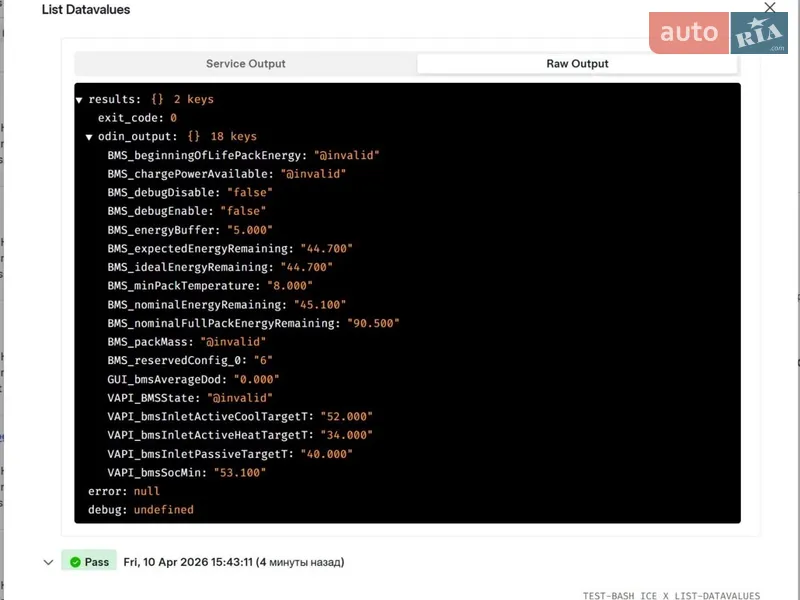Screen dimensions: 800x600
Task: Click the green Pass checkmark icon
Action: point(74,562)
